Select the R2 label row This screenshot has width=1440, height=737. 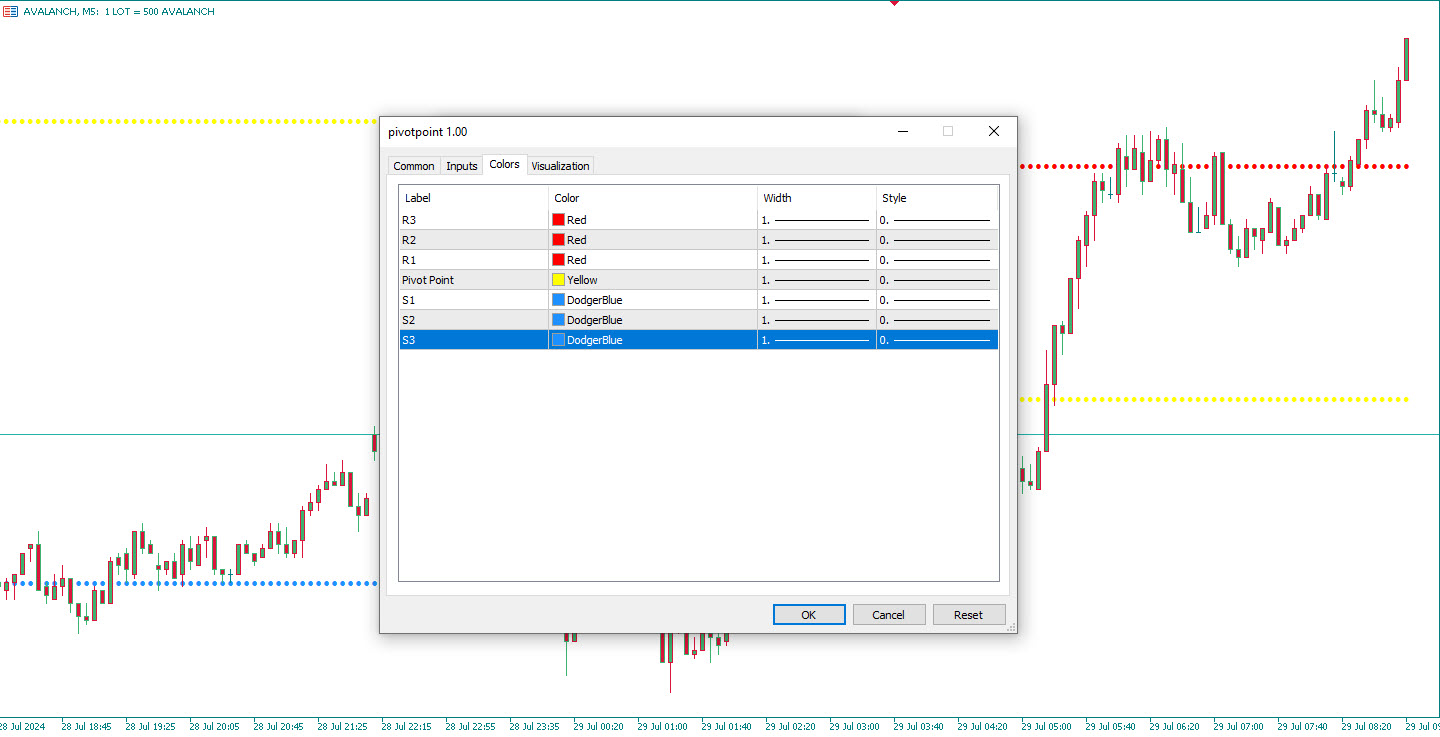473,240
